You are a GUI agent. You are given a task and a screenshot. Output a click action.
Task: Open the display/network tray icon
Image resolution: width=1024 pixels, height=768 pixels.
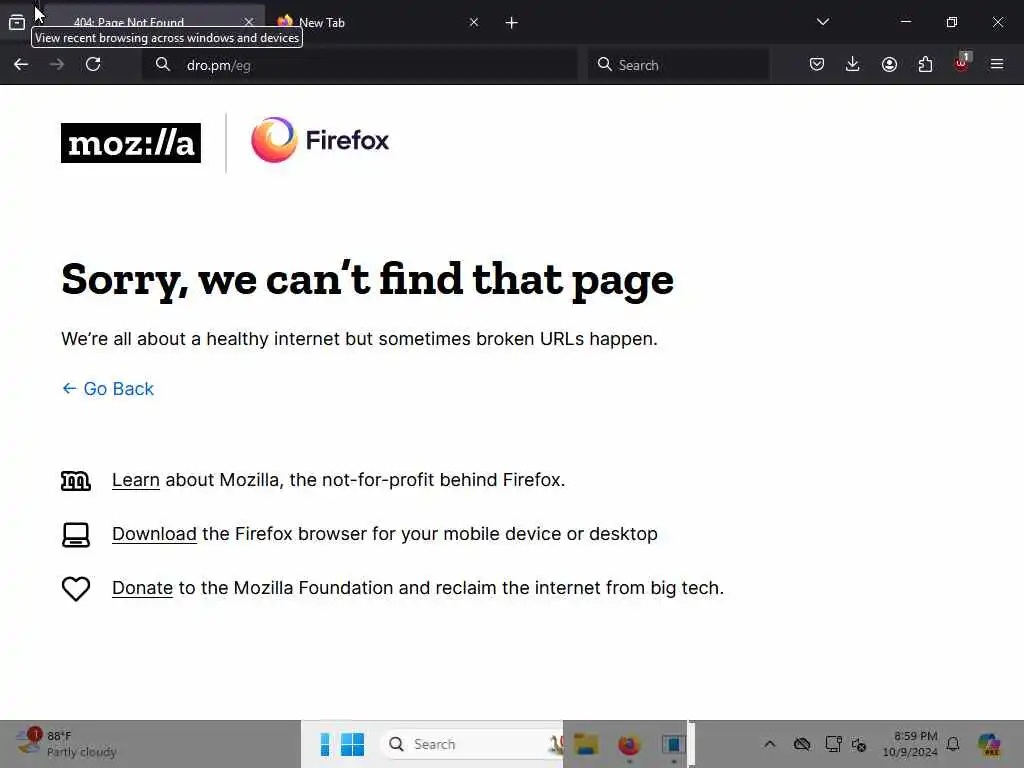tap(833, 744)
